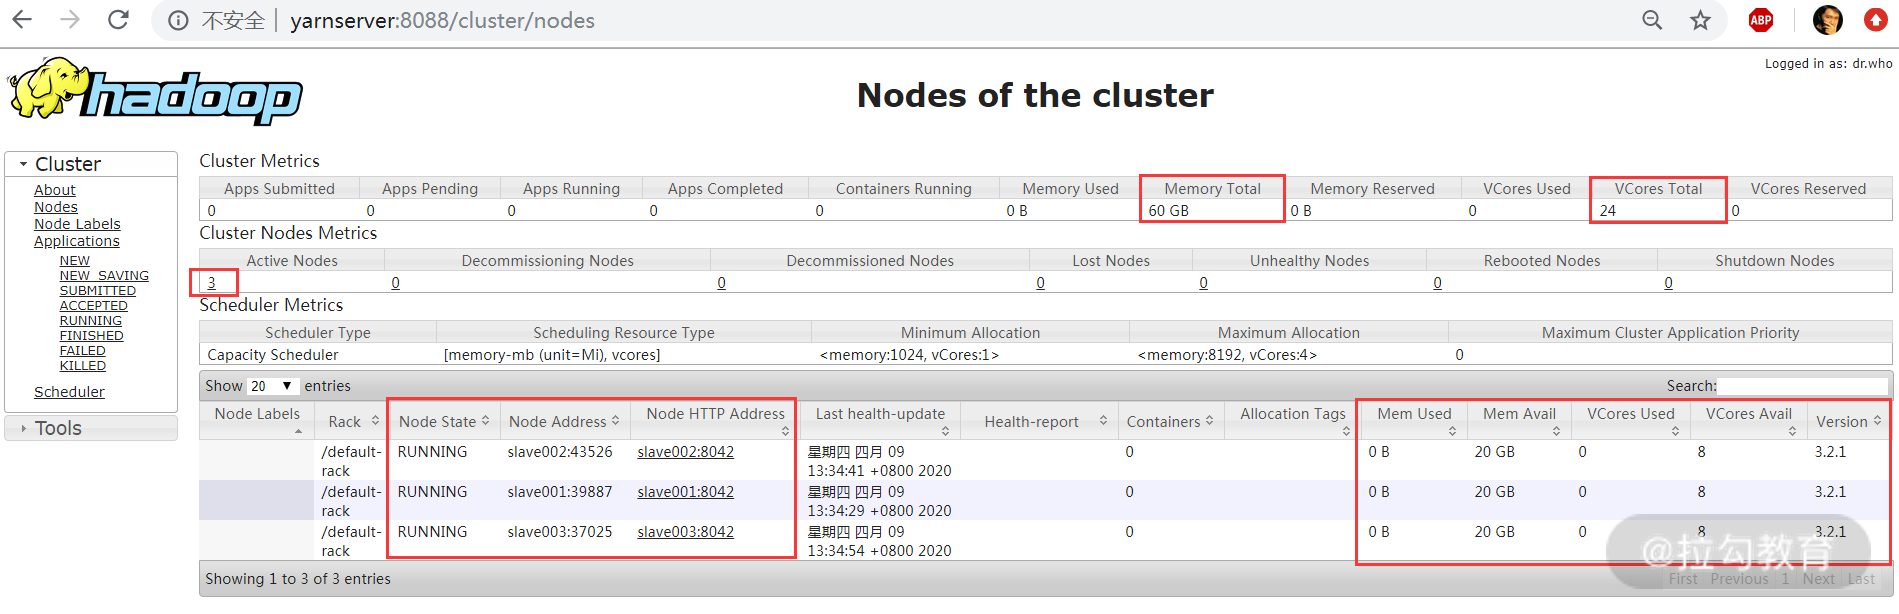
Task: Click the Capacity Scheduler type cell
Action: tap(272, 355)
